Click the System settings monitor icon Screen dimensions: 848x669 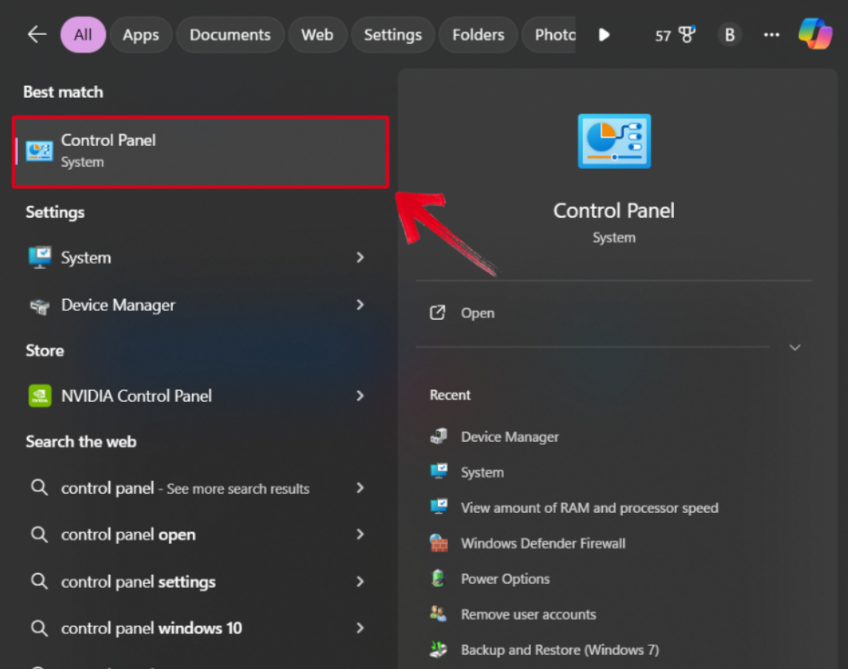[39, 257]
